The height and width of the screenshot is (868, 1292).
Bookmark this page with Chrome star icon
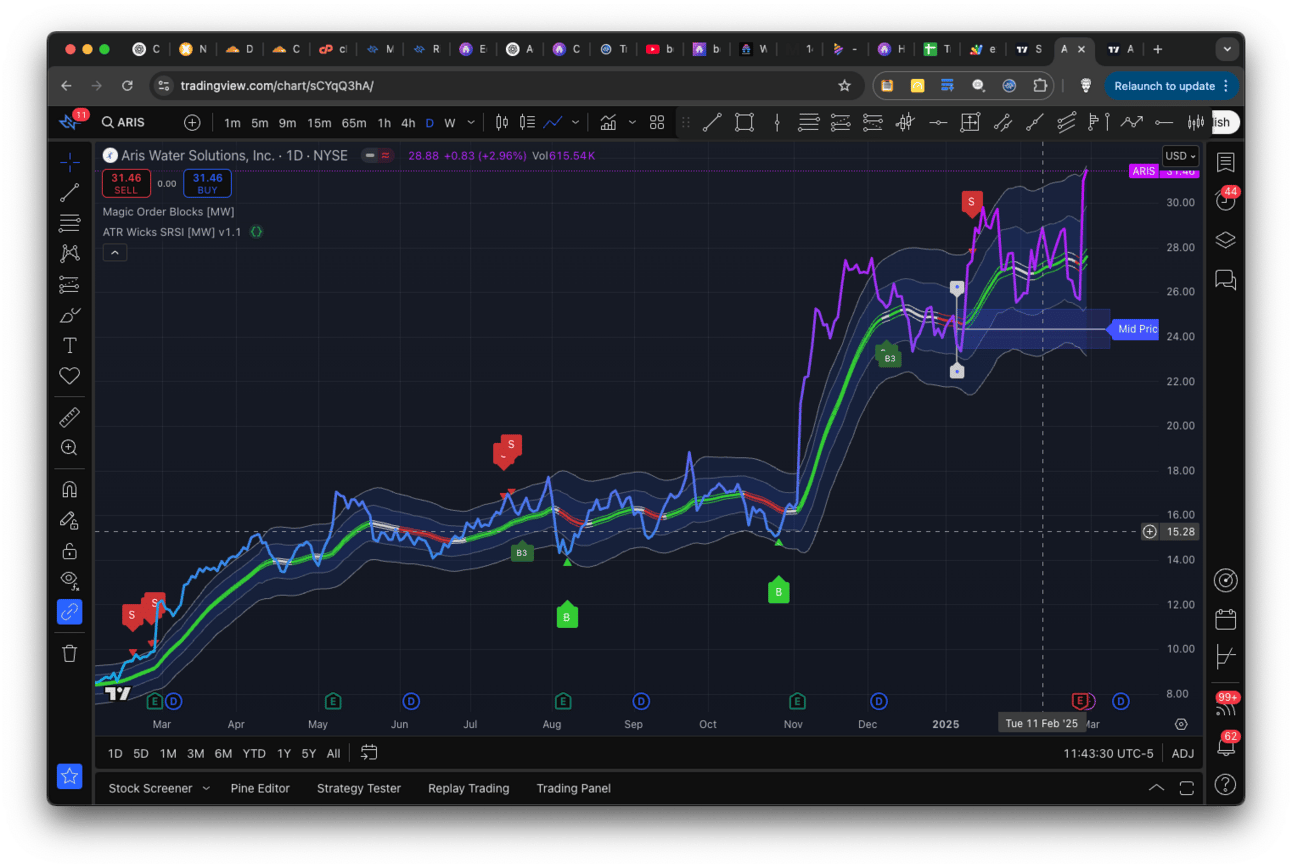tap(844, 86)
